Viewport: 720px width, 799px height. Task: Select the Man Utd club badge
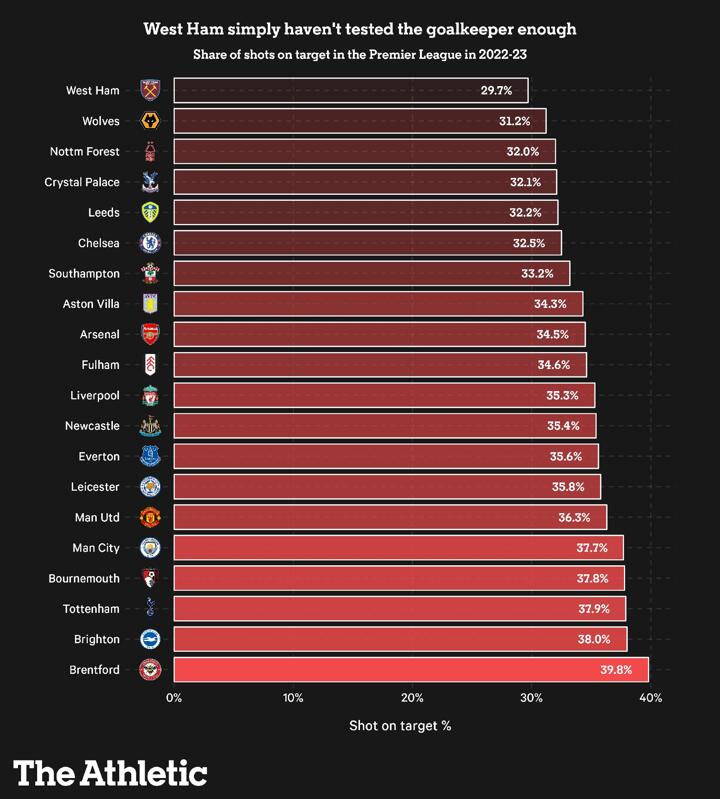pyautogui.click(x=150, y=517)
